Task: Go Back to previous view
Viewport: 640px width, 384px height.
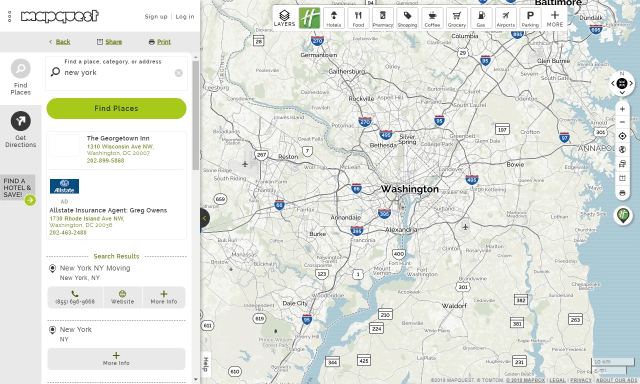Action: 63,42
